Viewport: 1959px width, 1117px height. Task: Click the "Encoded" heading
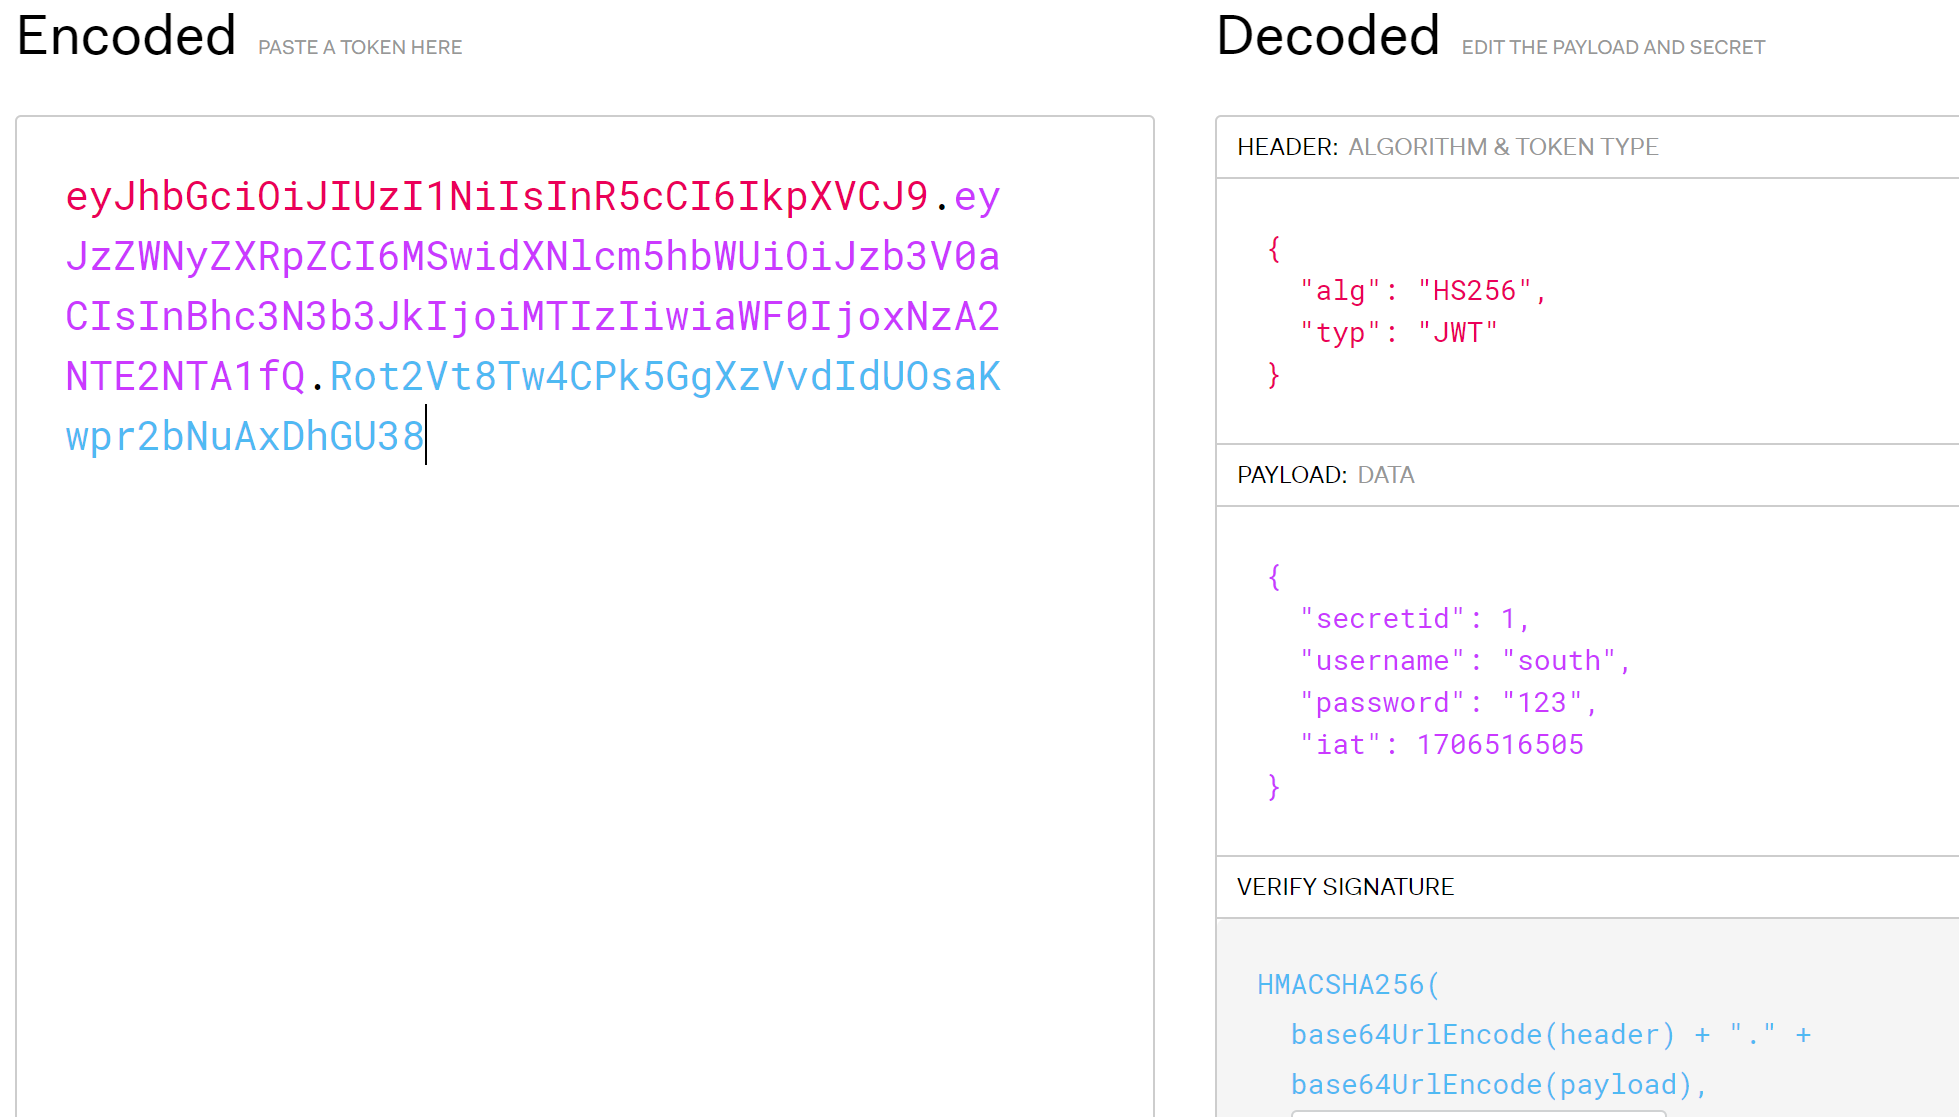click(x=127, y=36)
